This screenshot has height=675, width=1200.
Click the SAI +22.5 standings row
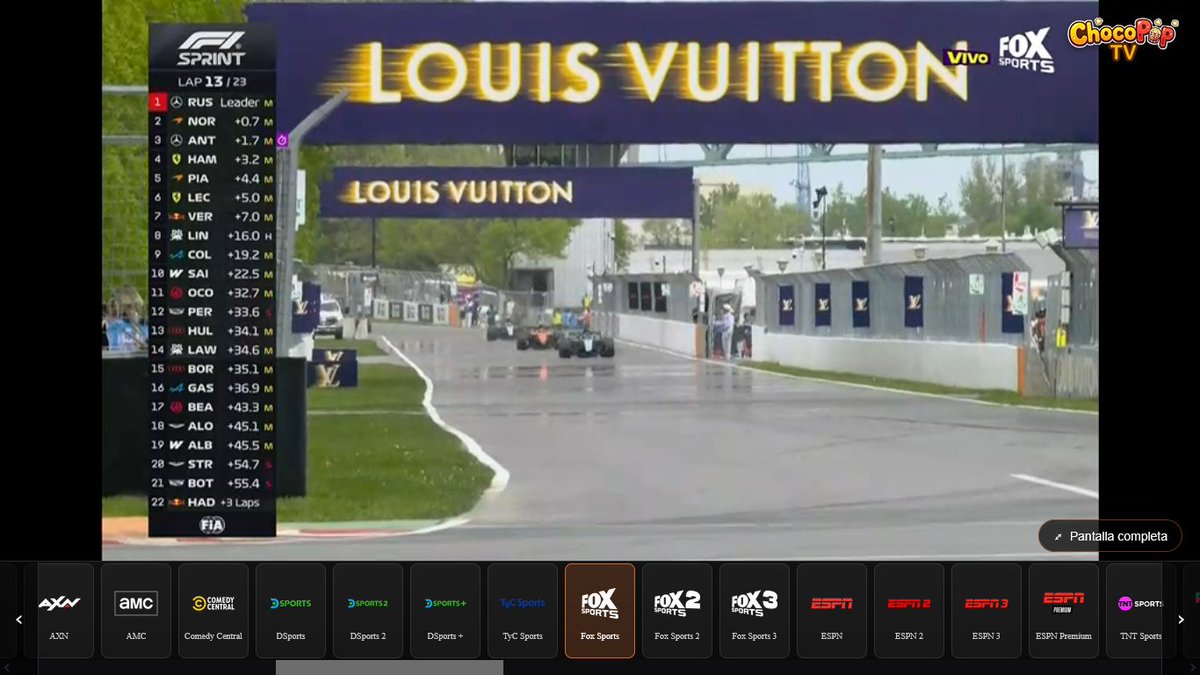pos(212,273)
